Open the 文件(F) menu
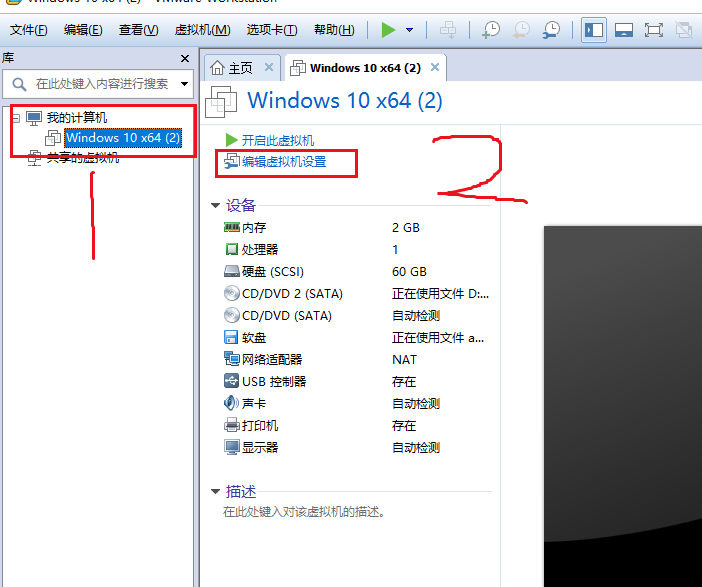702x587 pixels. [x=29, y=30]
